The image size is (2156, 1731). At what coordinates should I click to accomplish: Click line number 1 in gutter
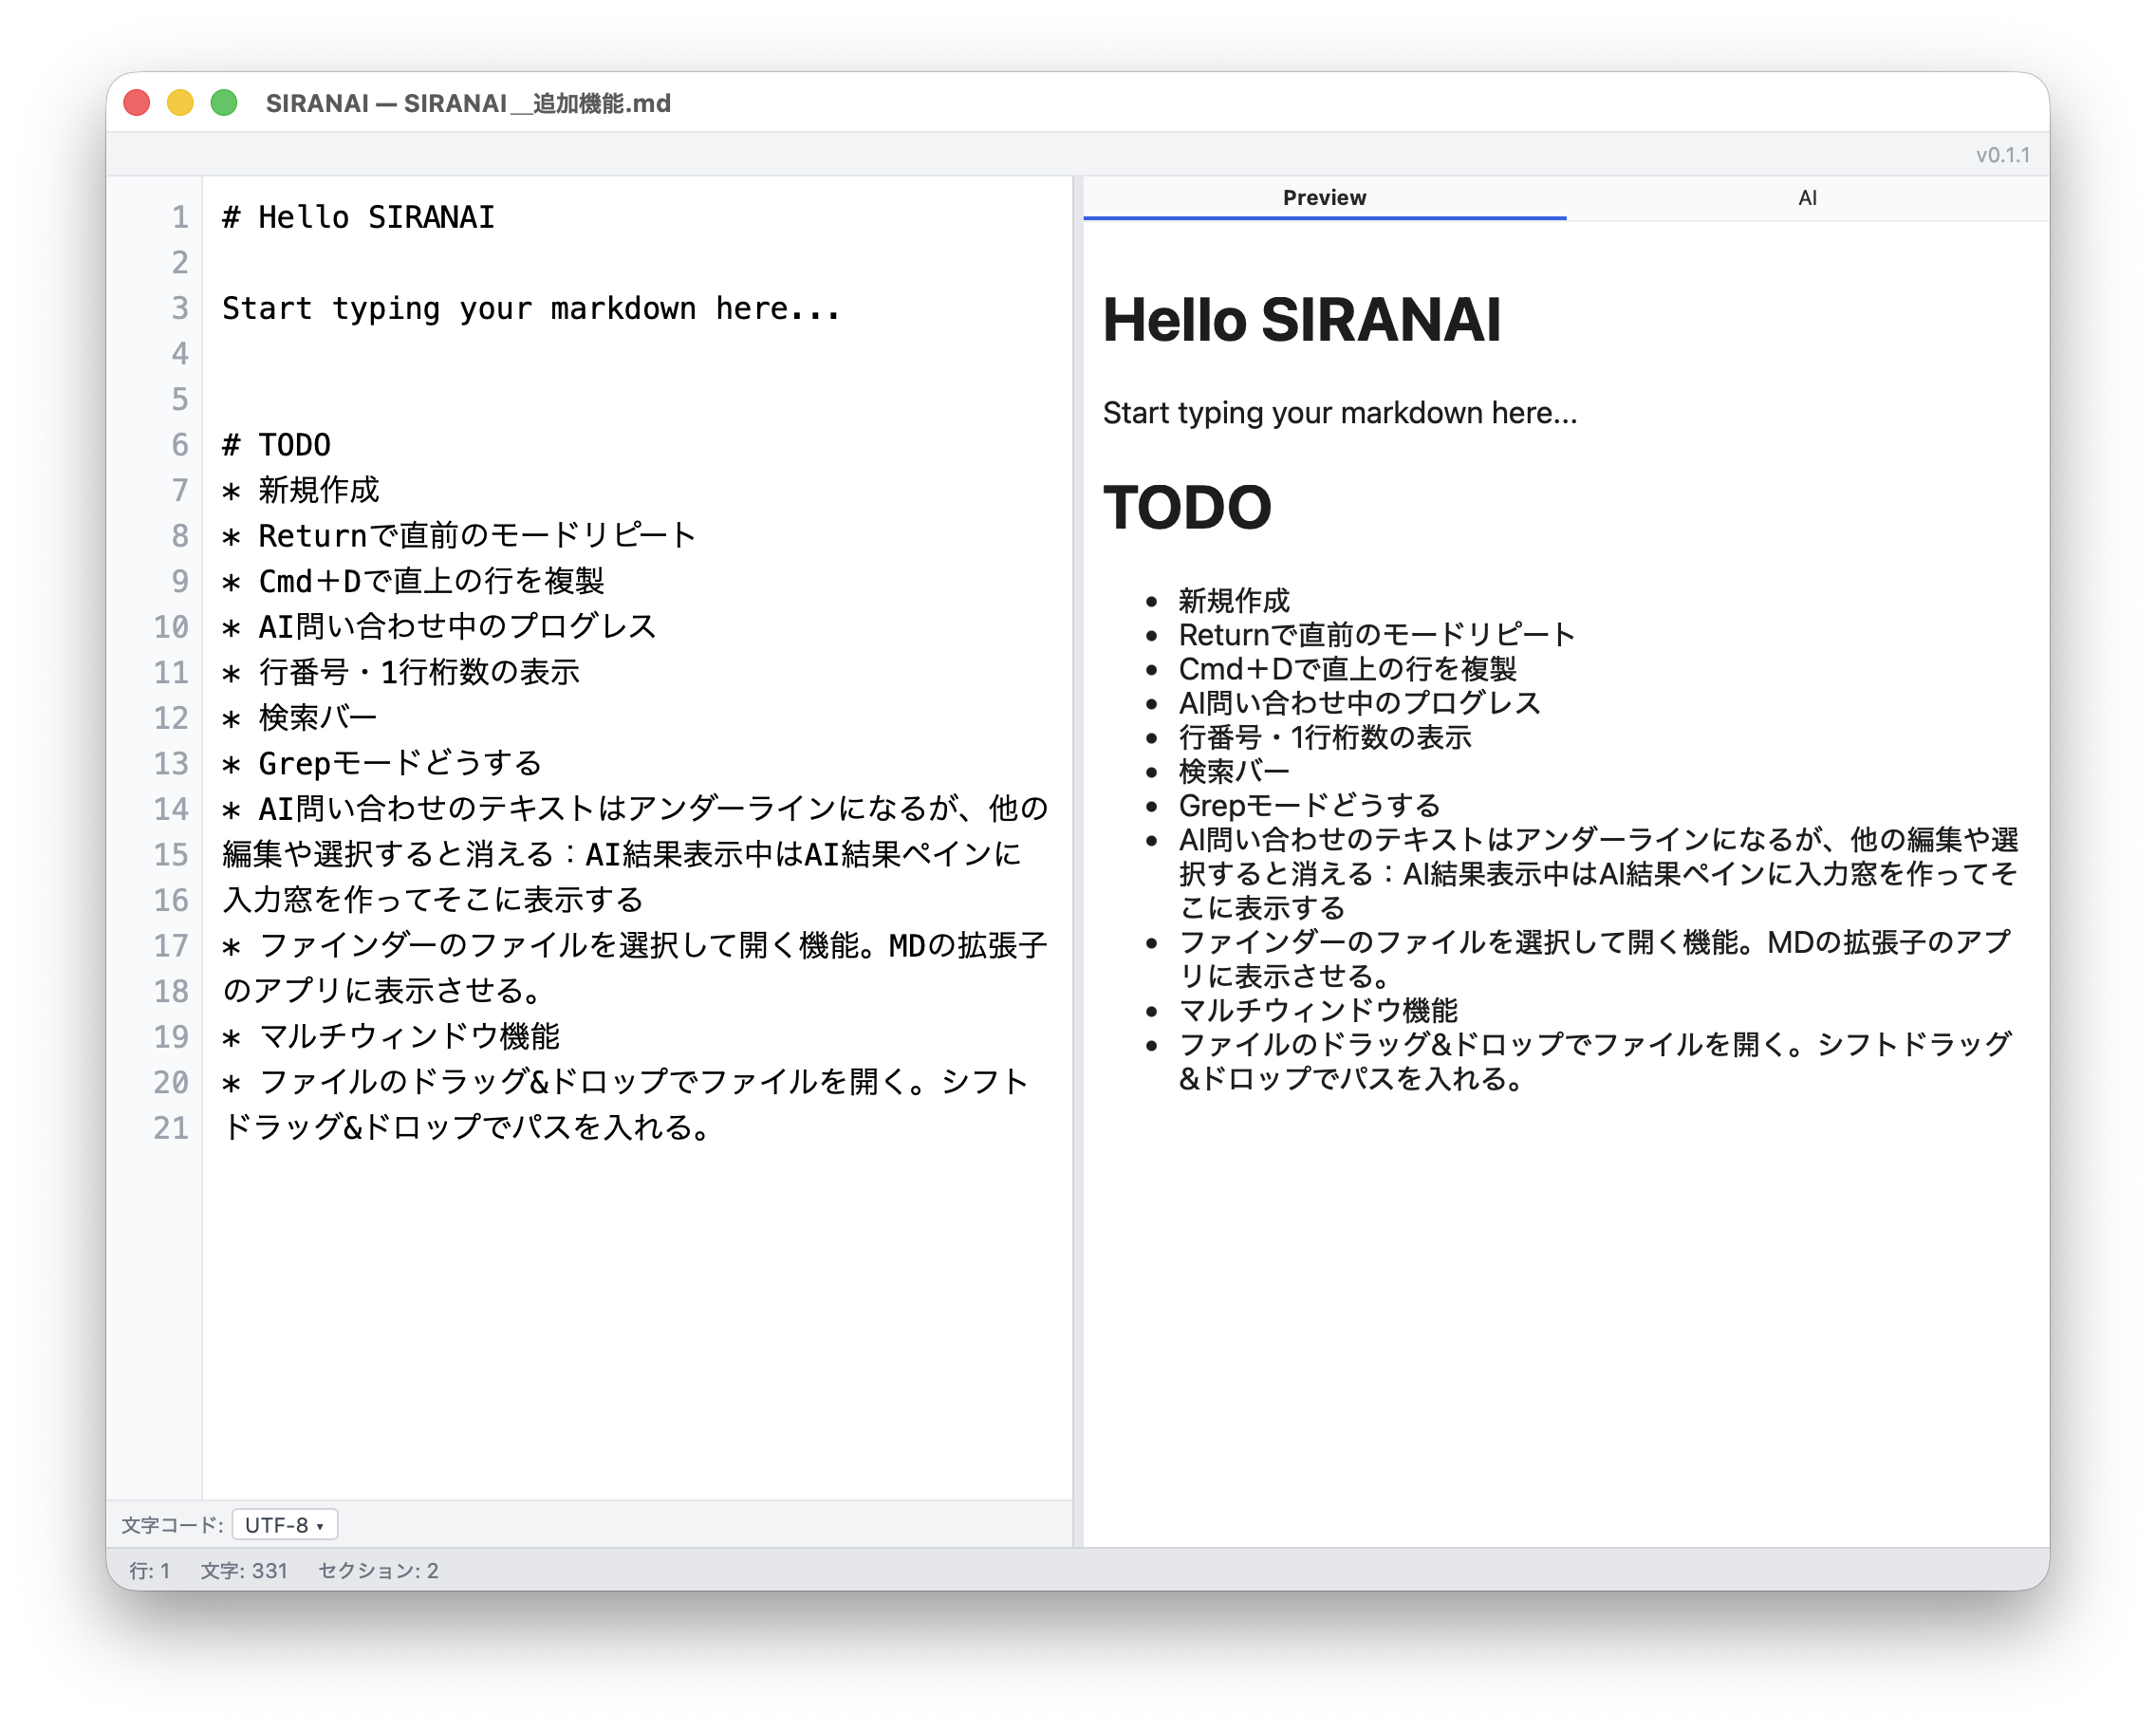point(179,217)
